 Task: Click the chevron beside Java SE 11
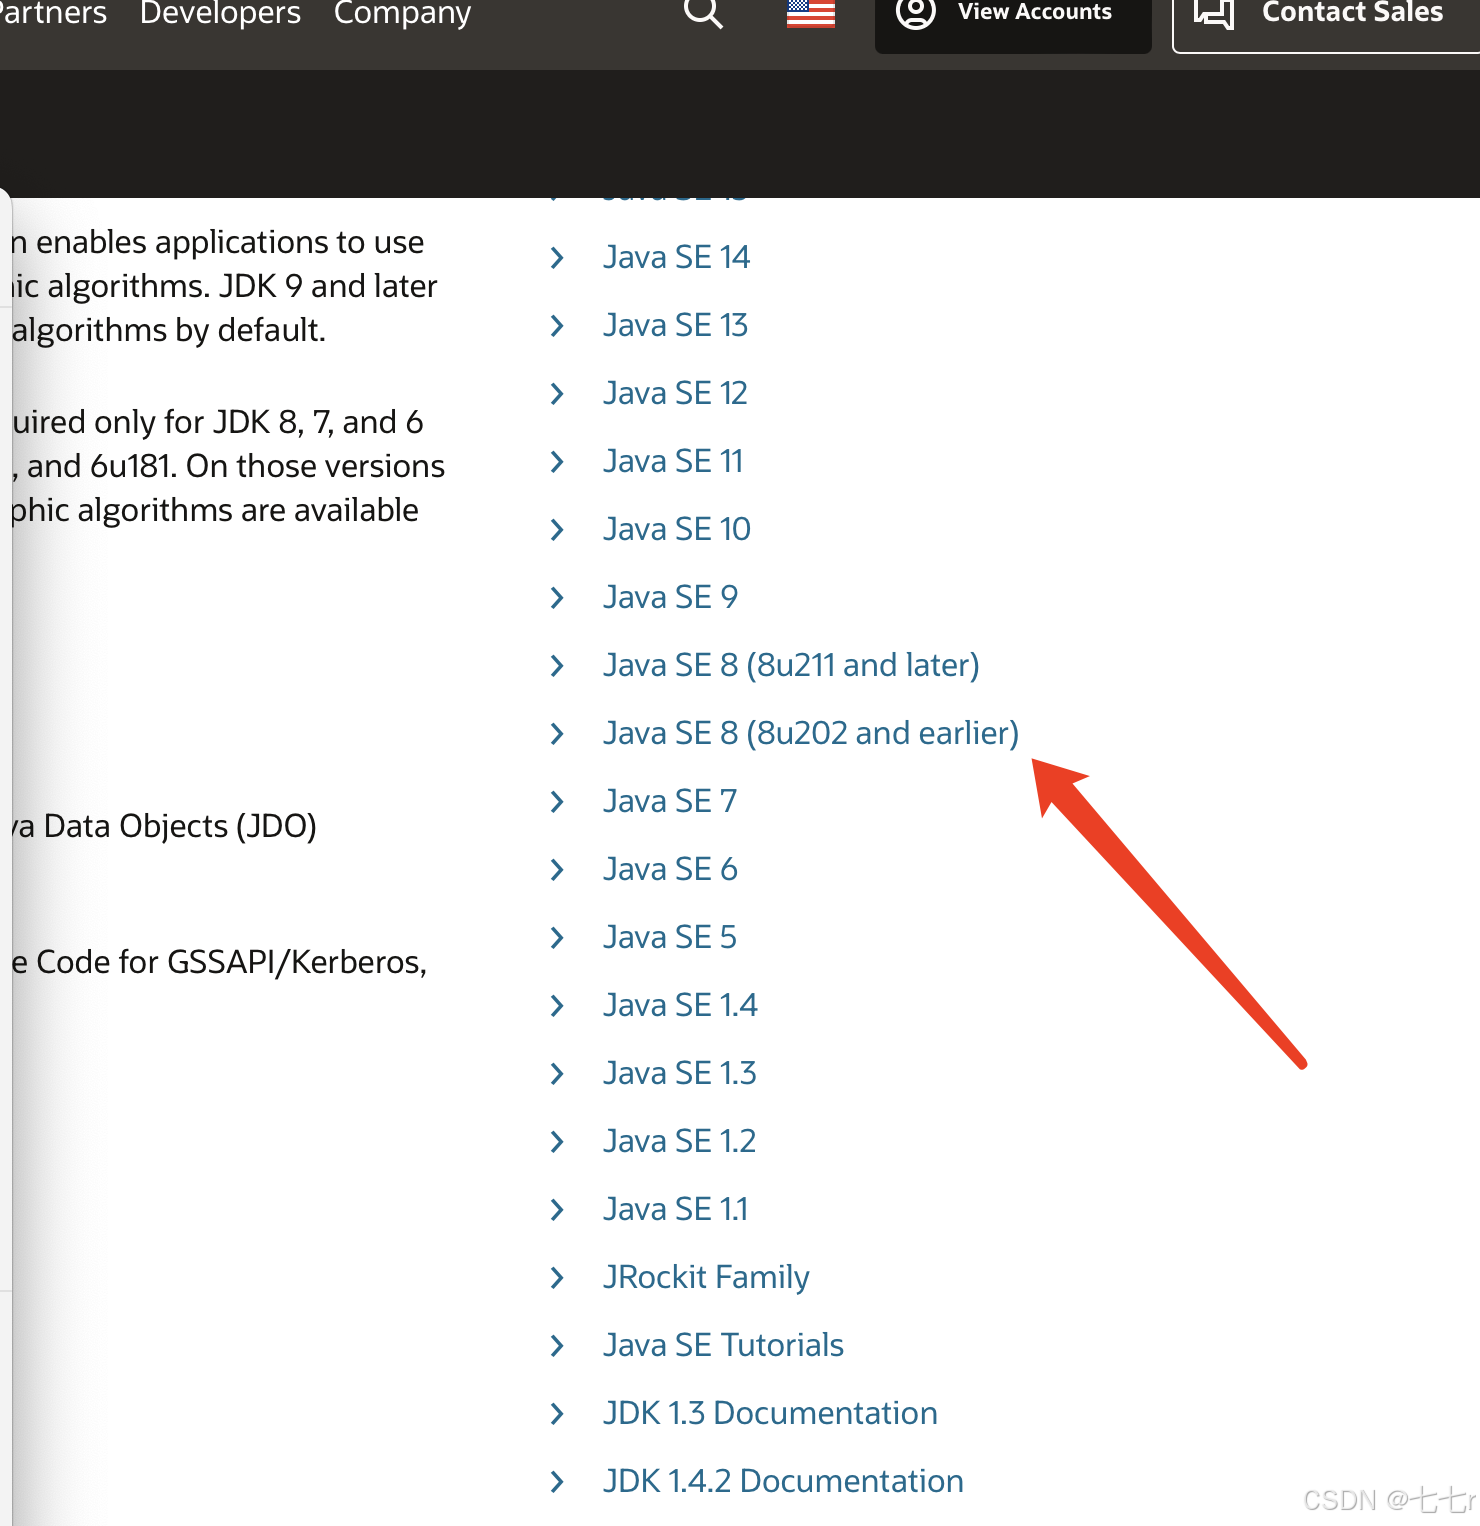click(x=557, y=462)
